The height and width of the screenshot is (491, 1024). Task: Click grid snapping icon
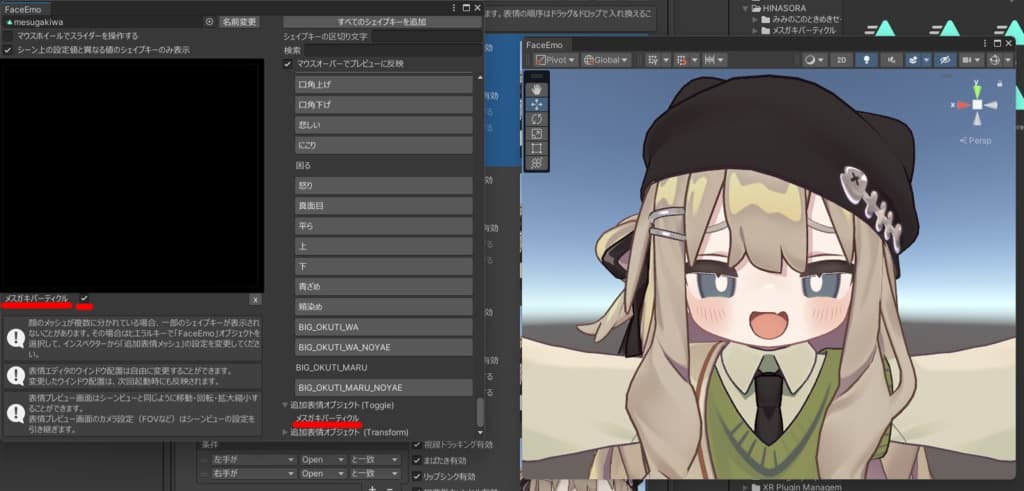[x=682, y=60]
